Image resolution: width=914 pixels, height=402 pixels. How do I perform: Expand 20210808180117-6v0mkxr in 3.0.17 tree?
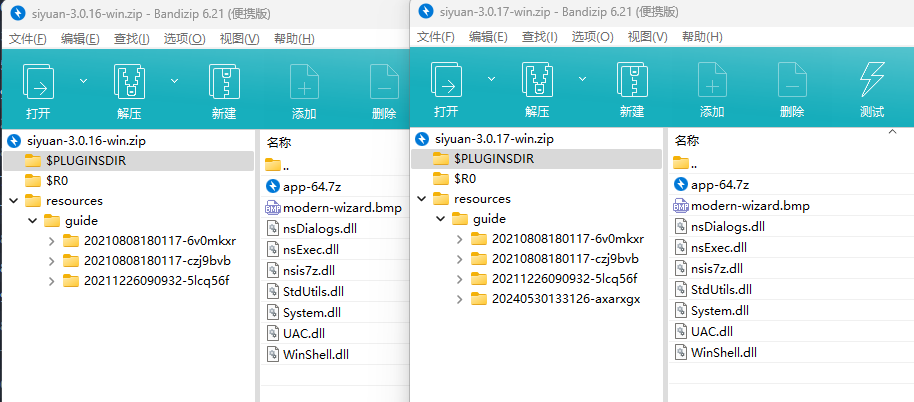tap(459, 239)
